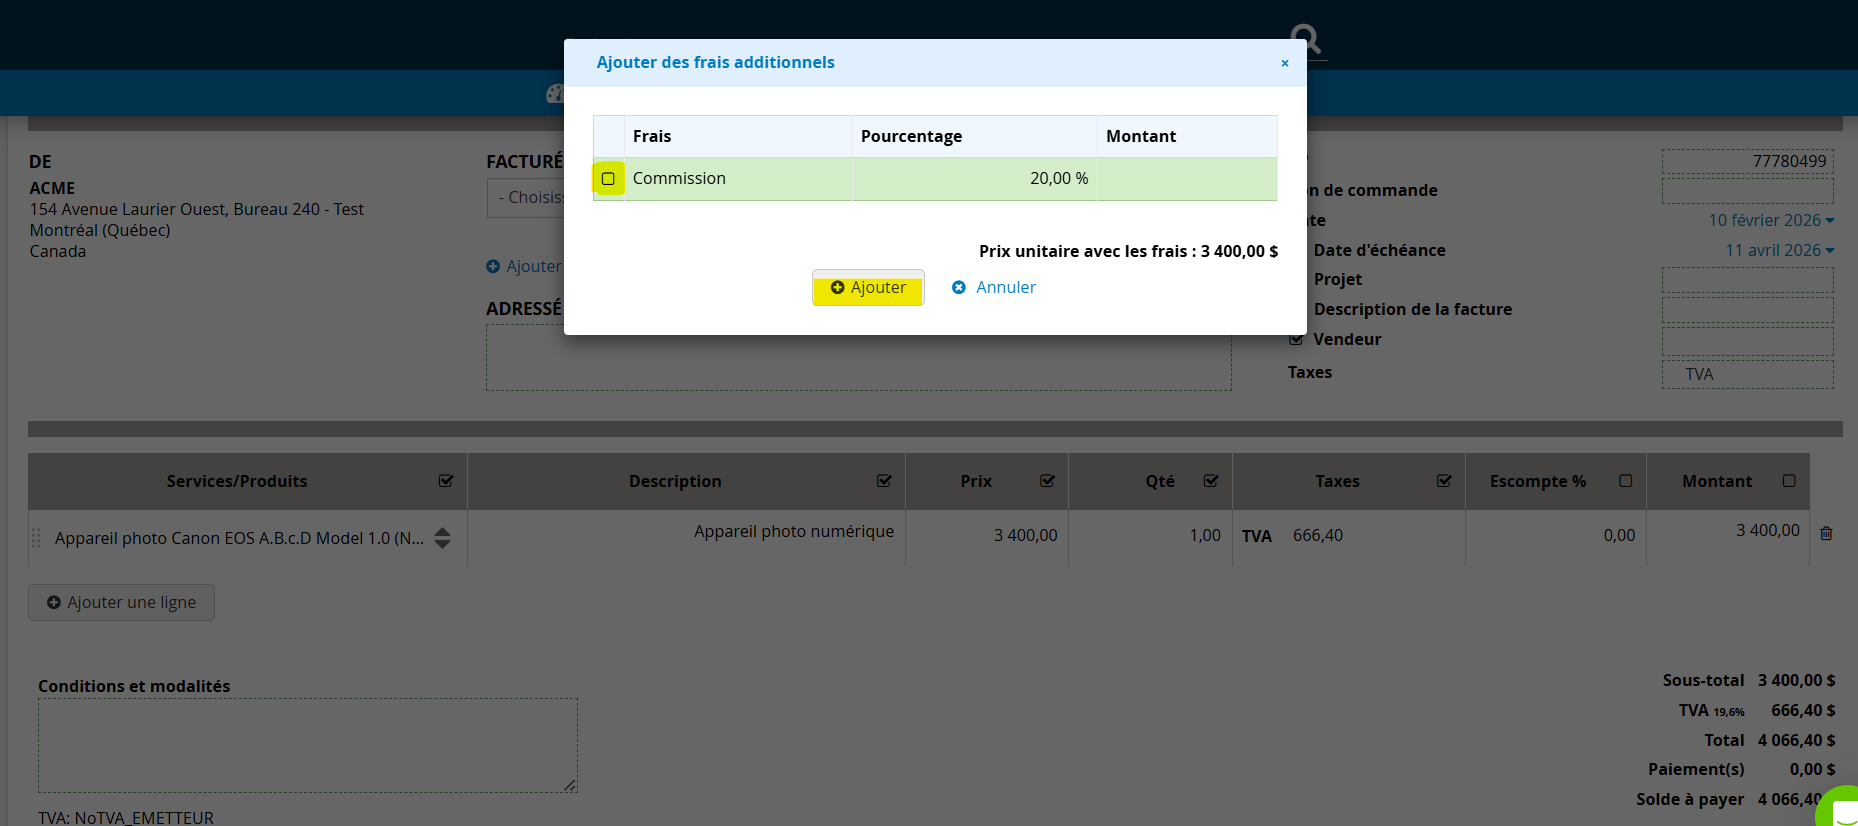Image resolution: width=1858 pixels, height=826 pixels.
Task: Click the Ajouter button in dialog
Action: click(x=868, y=288)
